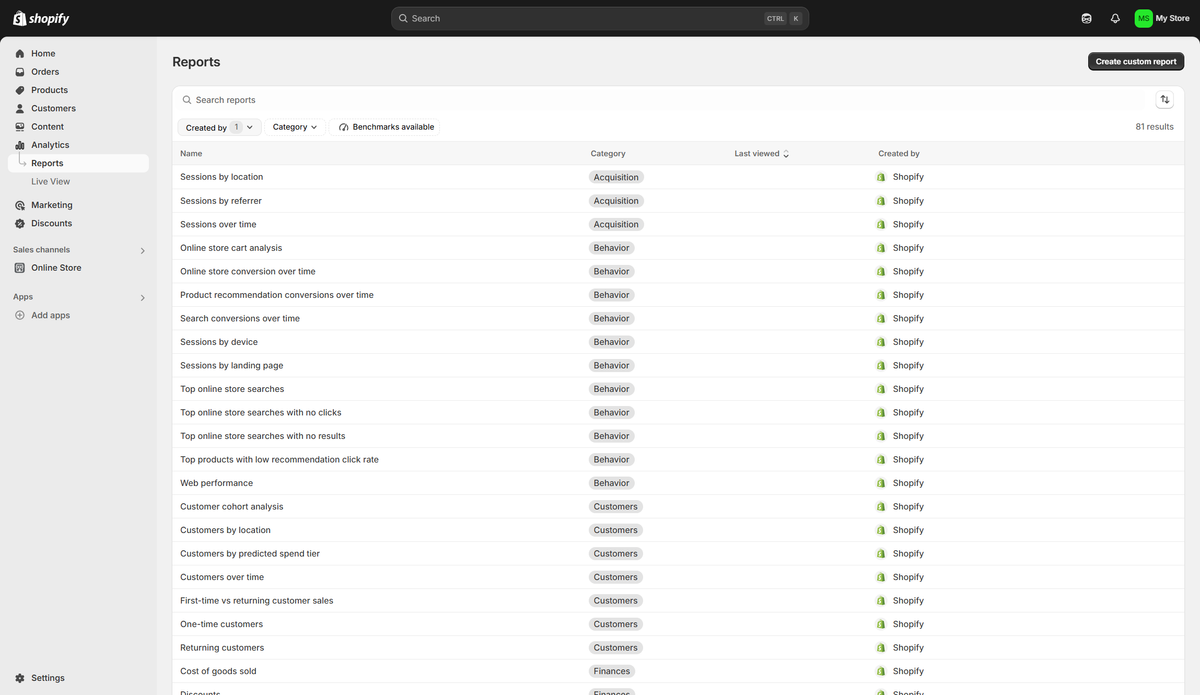Click the Shopify icon in the Sessions by device row
The image size is (1200, 695).
(881, 342)
